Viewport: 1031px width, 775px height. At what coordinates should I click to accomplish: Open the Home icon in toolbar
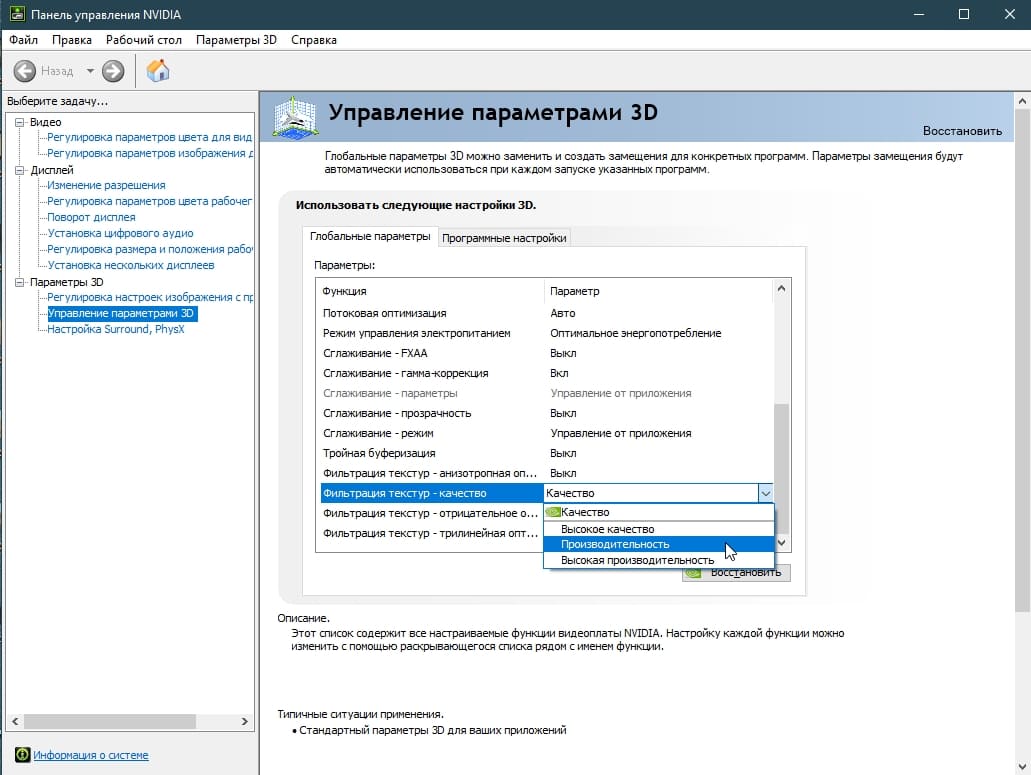158,70
